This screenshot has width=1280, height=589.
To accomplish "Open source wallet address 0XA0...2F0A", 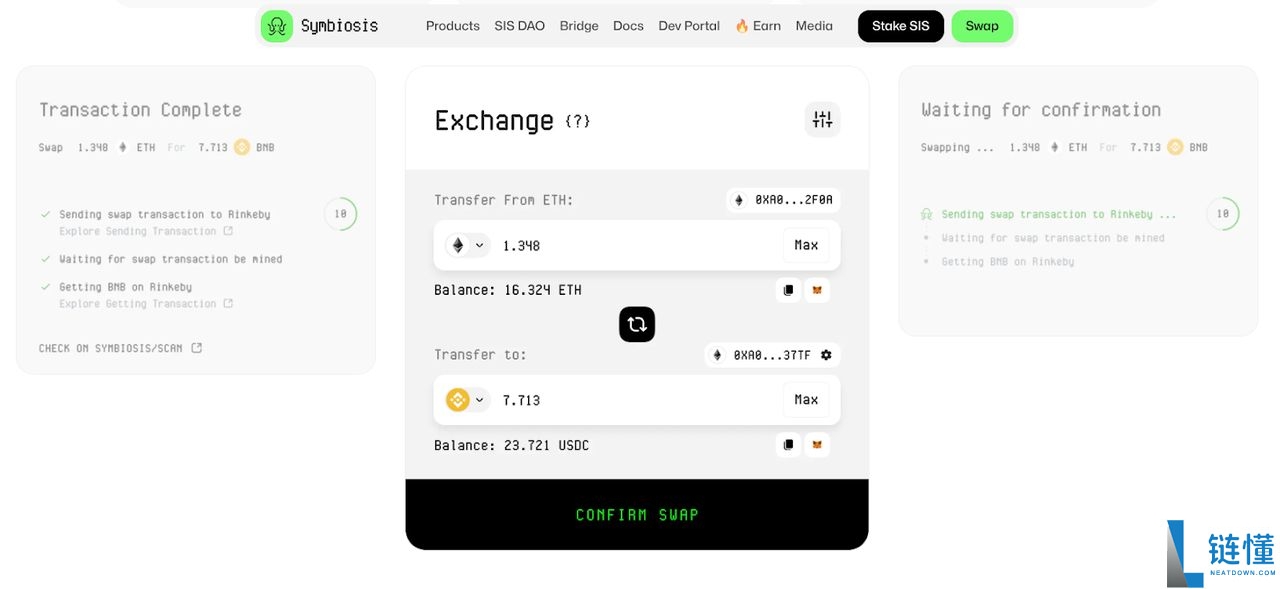I will [784, 200].
